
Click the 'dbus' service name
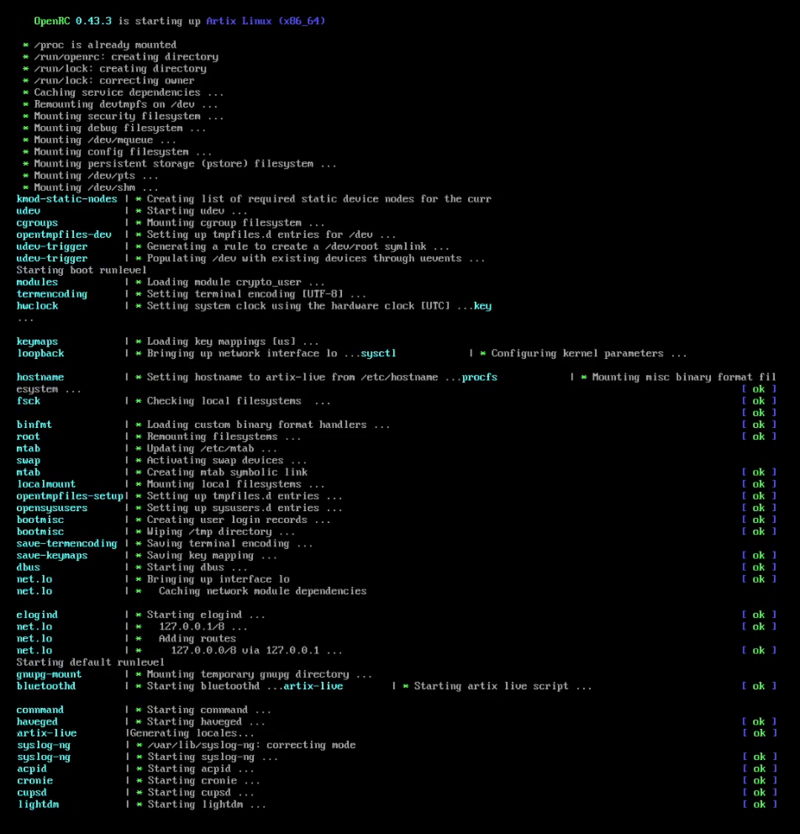(x=28, y=568)
